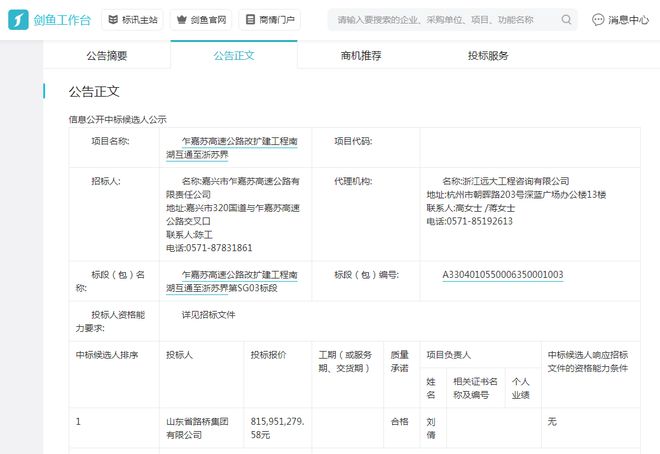Click the 剑鱼工作台 logo icon
The image size is (660, 454).
[18, 20]
